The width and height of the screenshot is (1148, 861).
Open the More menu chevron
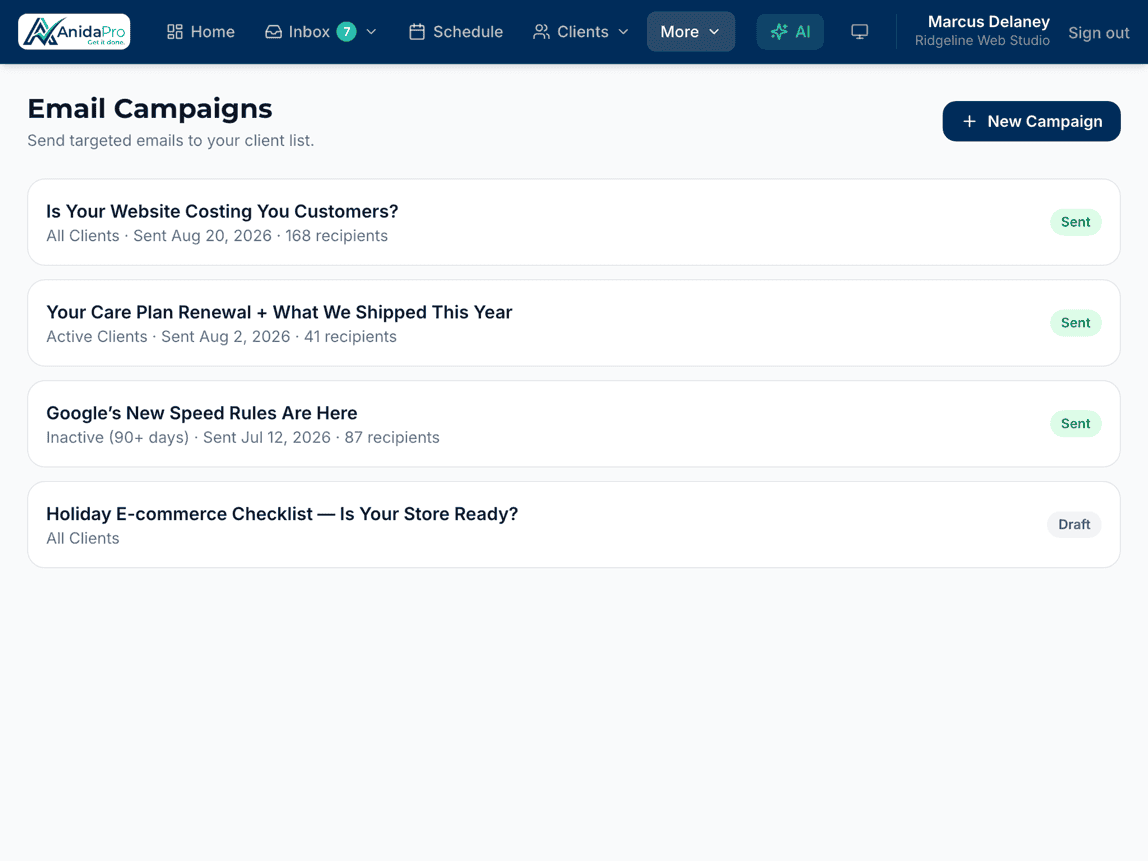[715, 31]
